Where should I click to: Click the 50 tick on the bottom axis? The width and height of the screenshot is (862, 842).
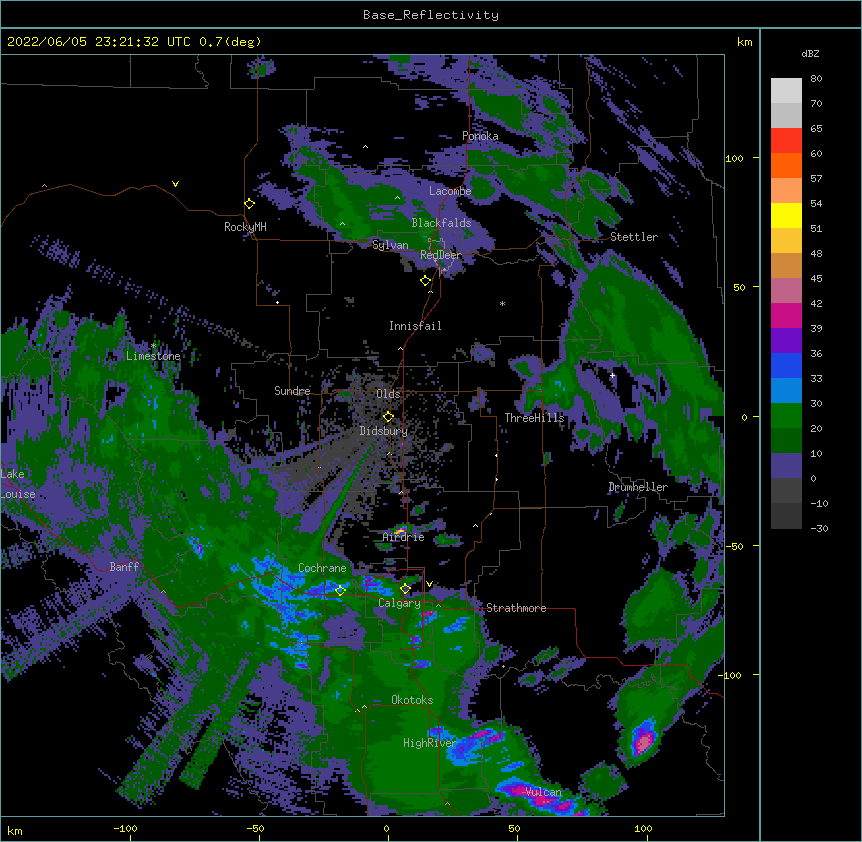(515, 828)
